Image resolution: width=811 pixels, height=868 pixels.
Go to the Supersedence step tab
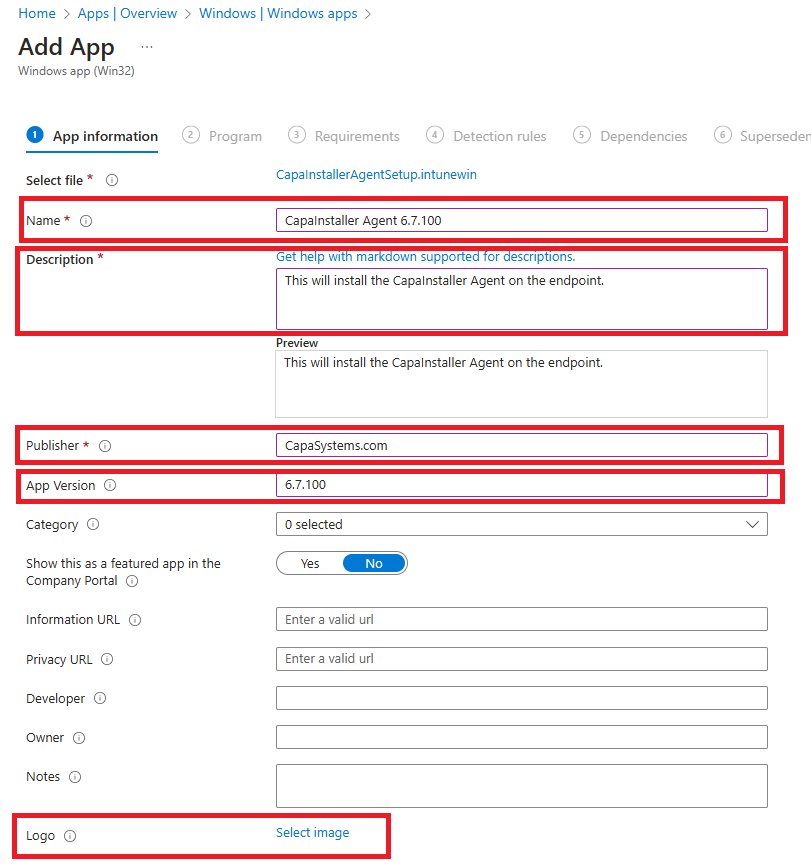pyautogui.click(x=762, y=136)
